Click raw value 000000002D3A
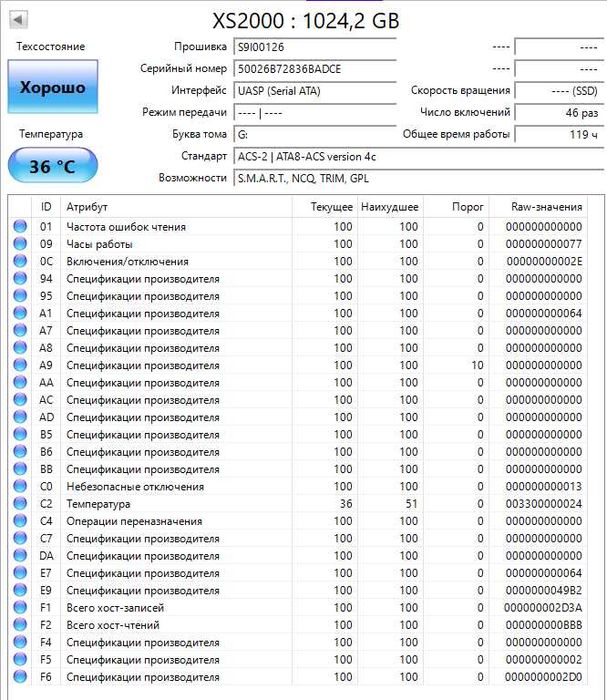 pos(543,608)
